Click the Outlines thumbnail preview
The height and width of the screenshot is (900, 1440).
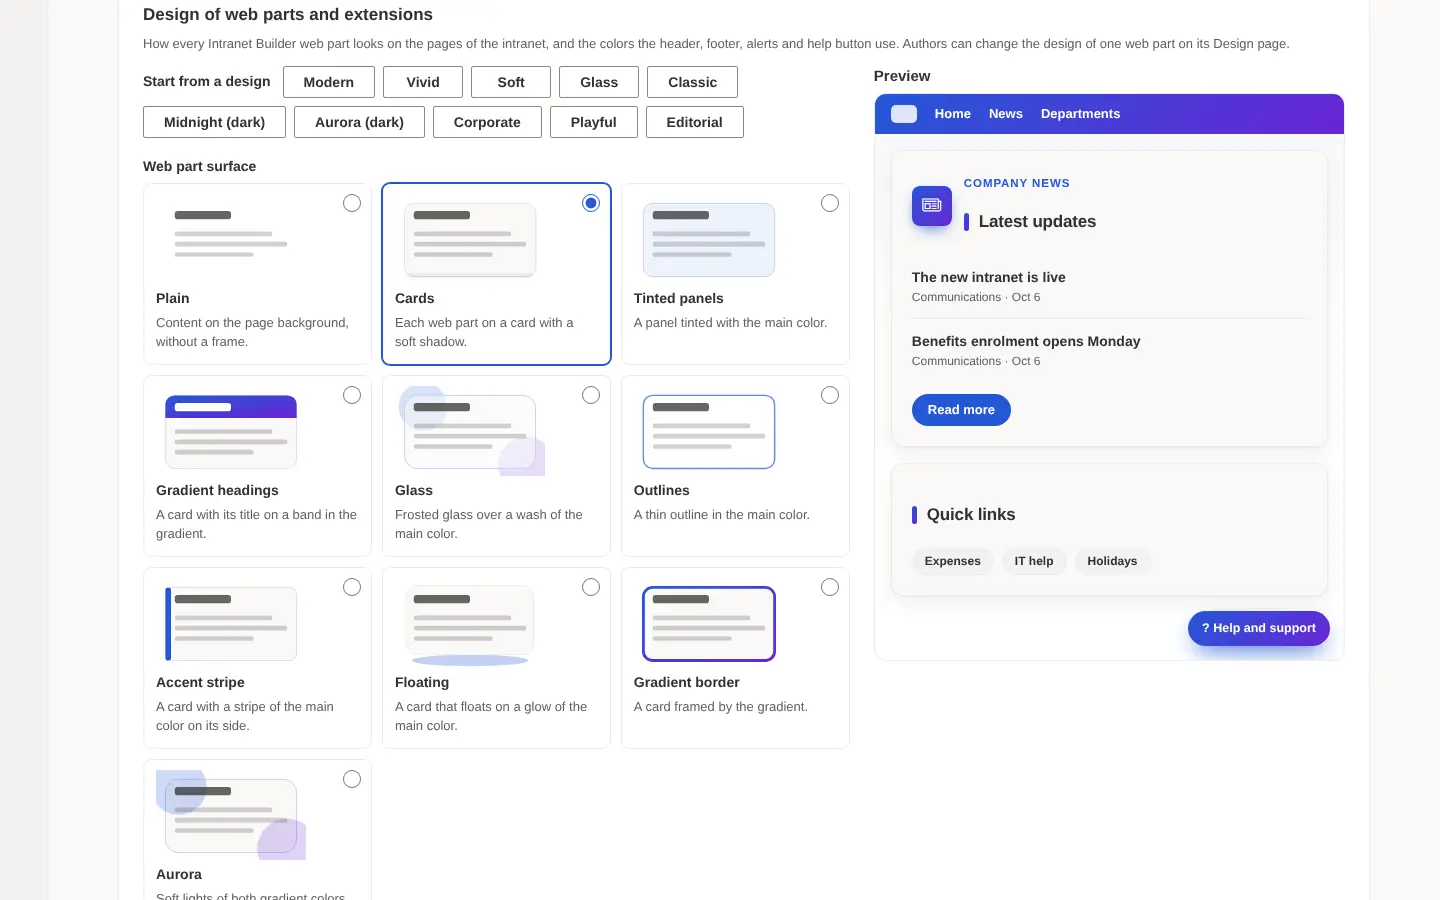(x=709, y=432)
